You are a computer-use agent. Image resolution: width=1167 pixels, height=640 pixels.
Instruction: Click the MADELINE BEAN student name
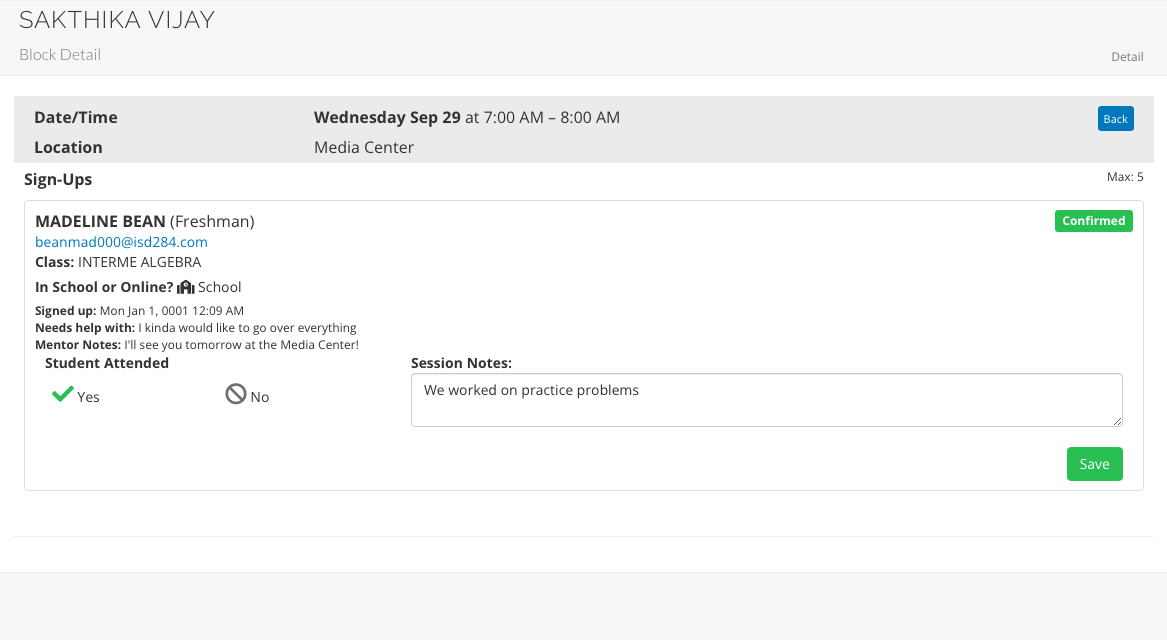point(100,221)
